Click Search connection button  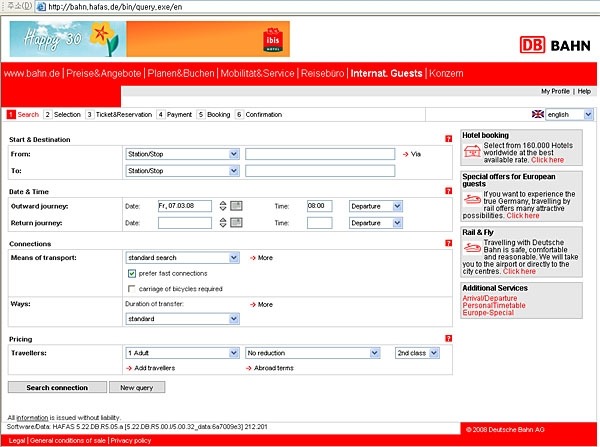pos(57,387)
